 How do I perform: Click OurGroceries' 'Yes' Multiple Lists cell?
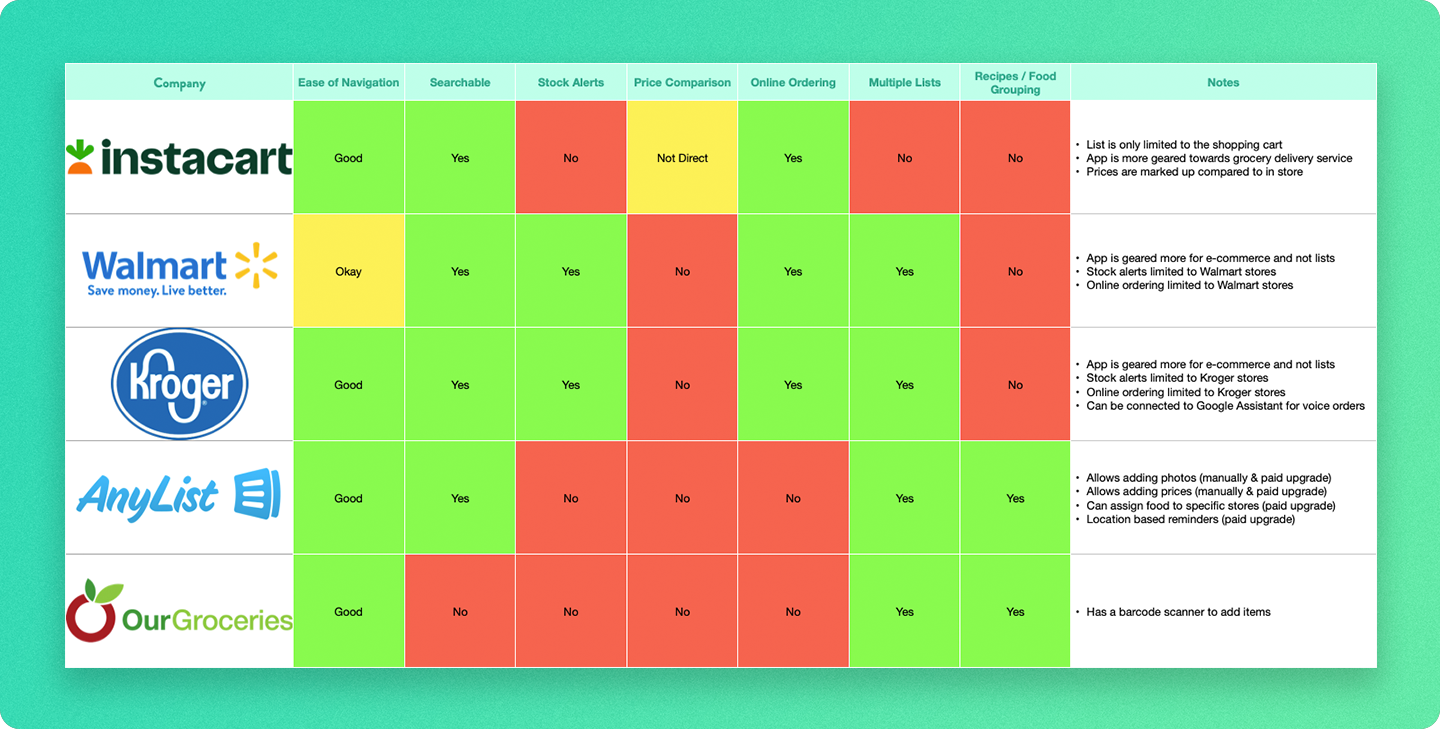905,612
